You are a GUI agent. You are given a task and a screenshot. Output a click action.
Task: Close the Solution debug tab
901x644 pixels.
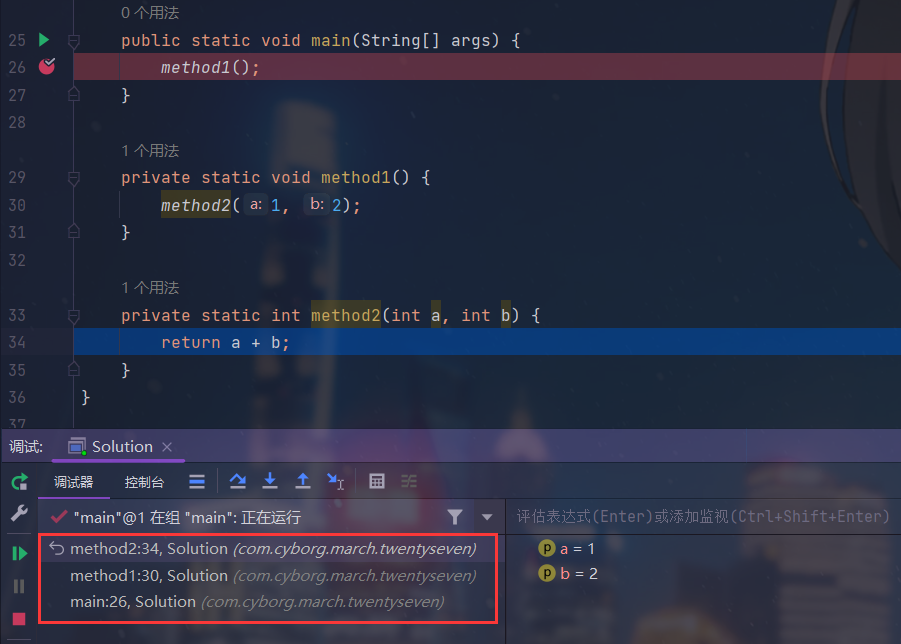pyautogui.click(x=167, y=447)
